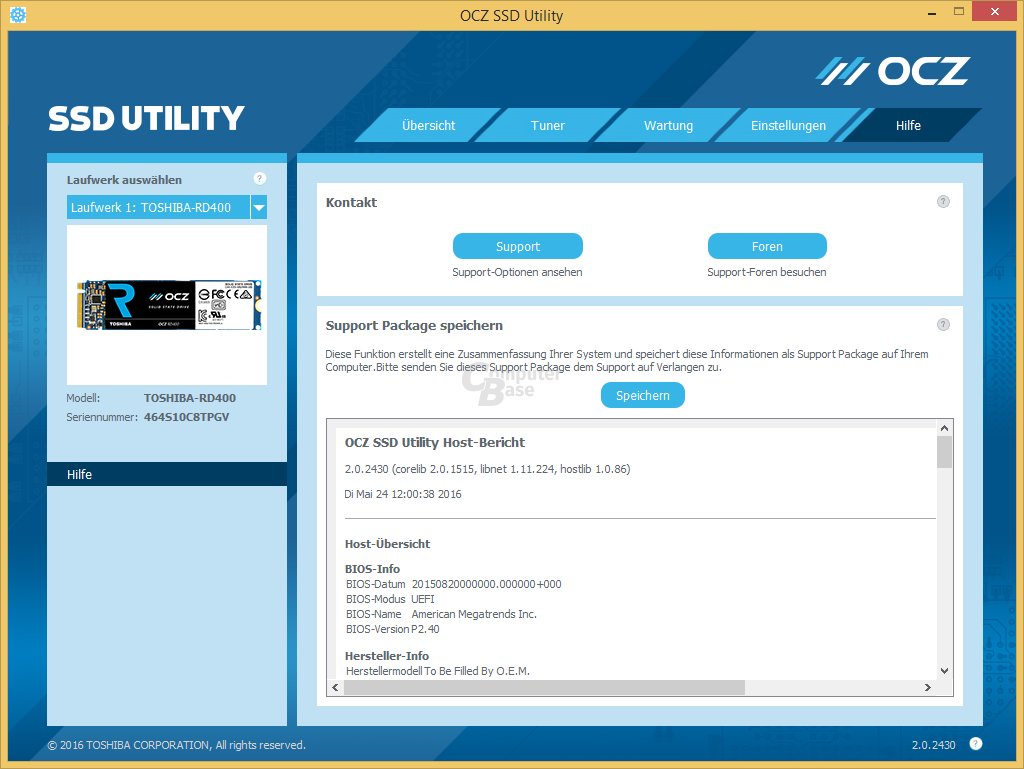Click the report's scroll up arrow
Screen dimensions: 1024x769
pyautogui.click(x=944, y=428)
